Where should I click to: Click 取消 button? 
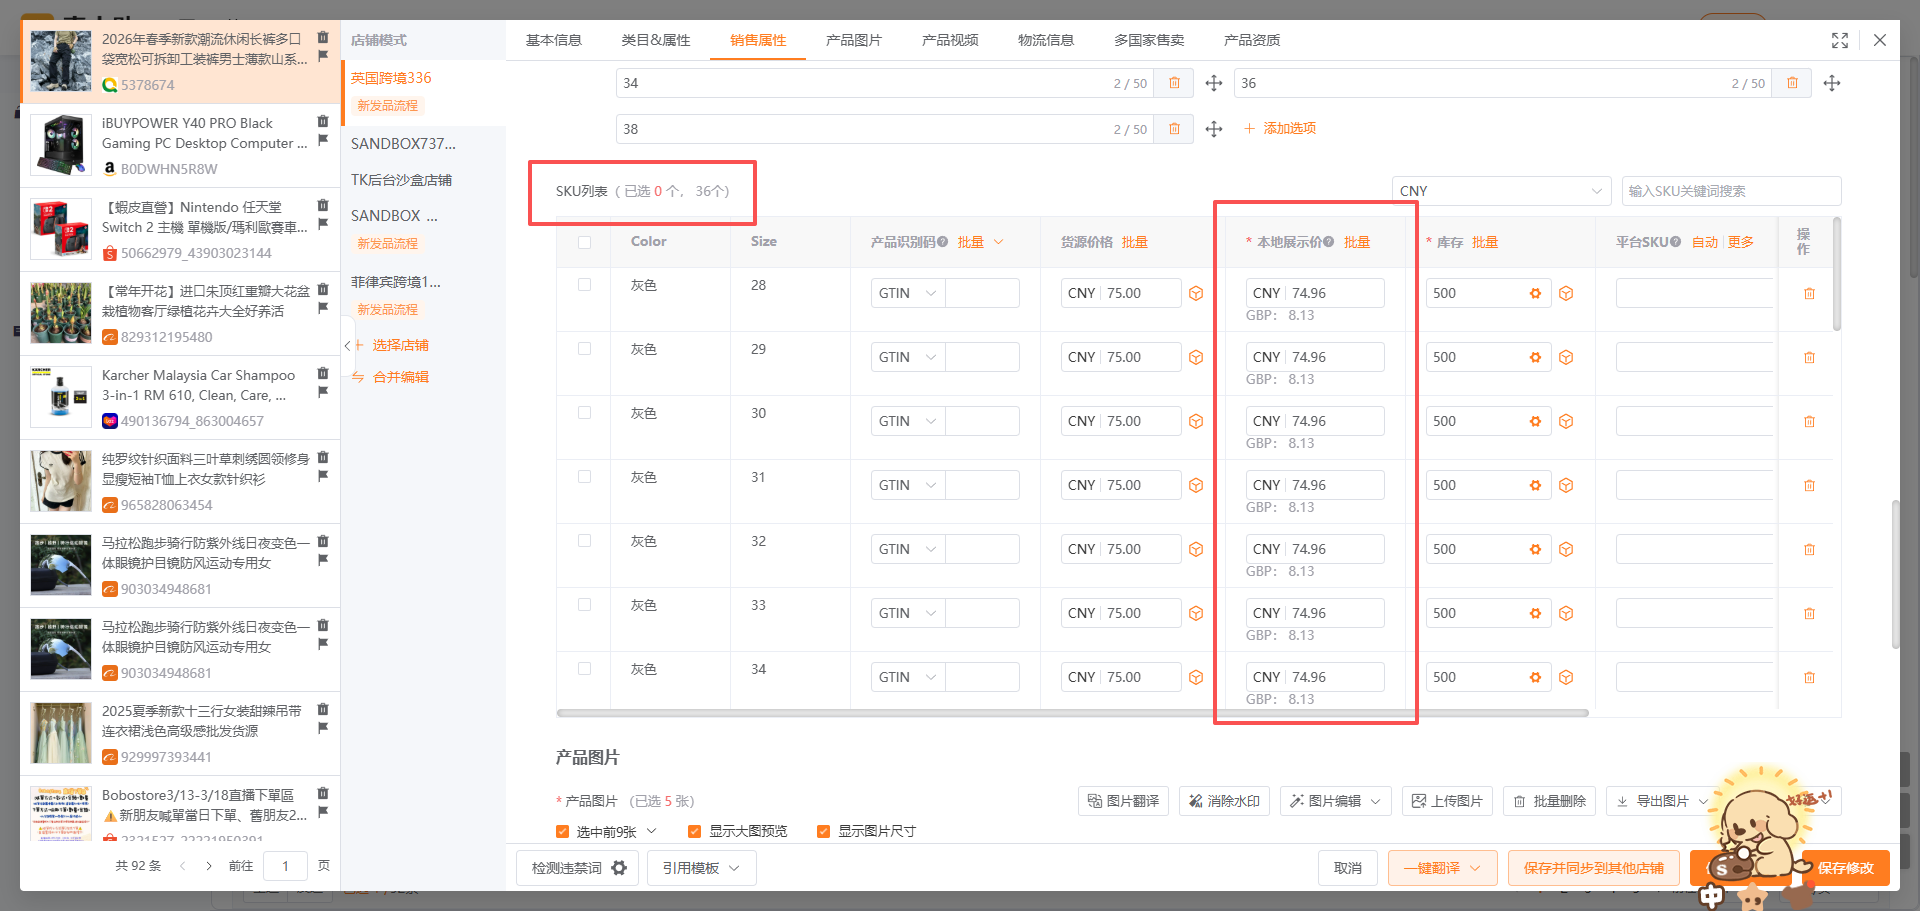coord(1348,868)
